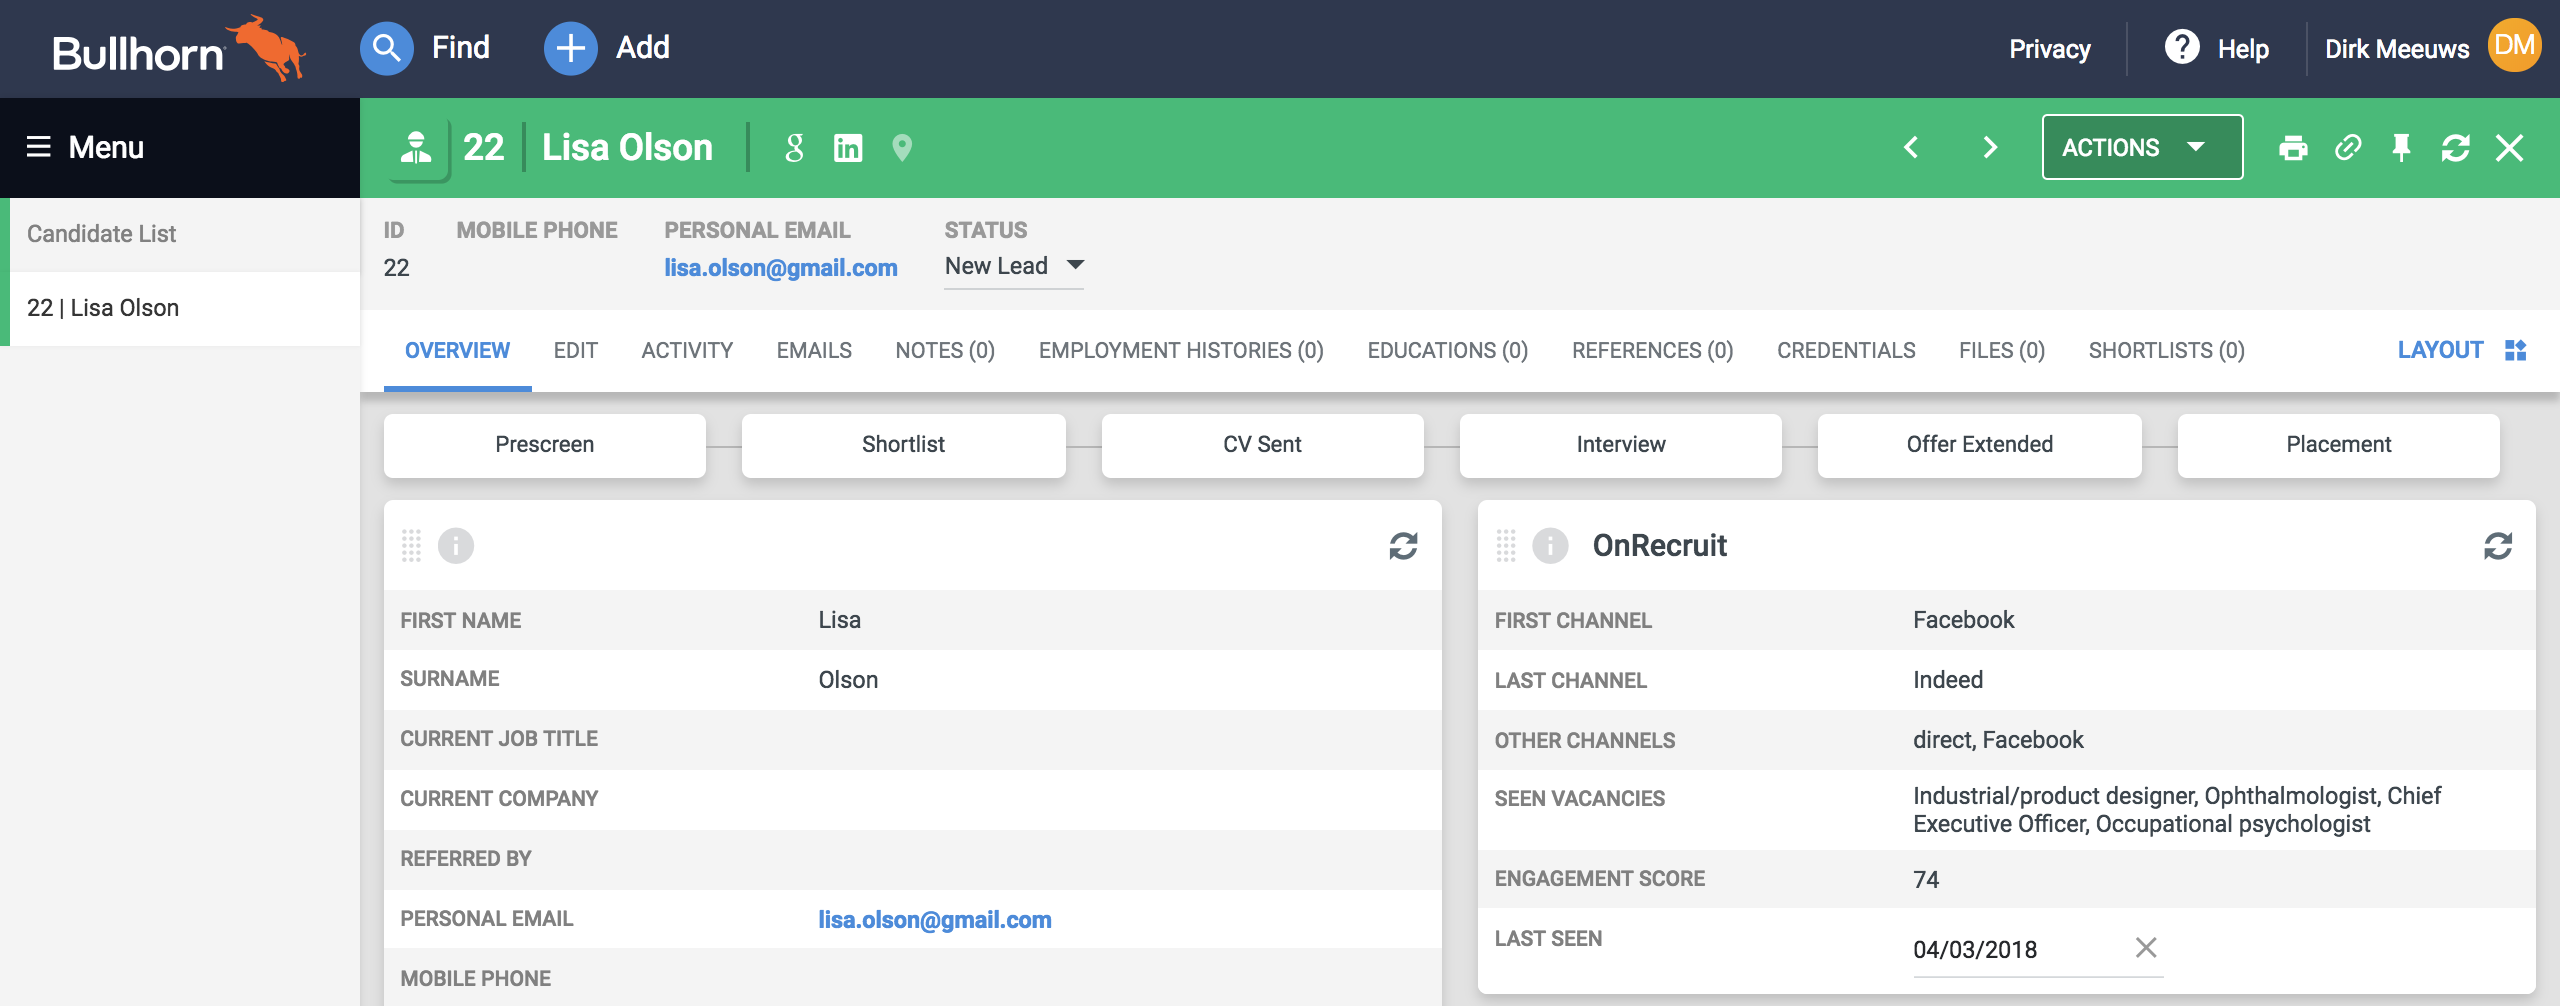Viewport: 2560px width, 1006px height.
Task: Click the Shortlist stage button
Action: point(903,445)
